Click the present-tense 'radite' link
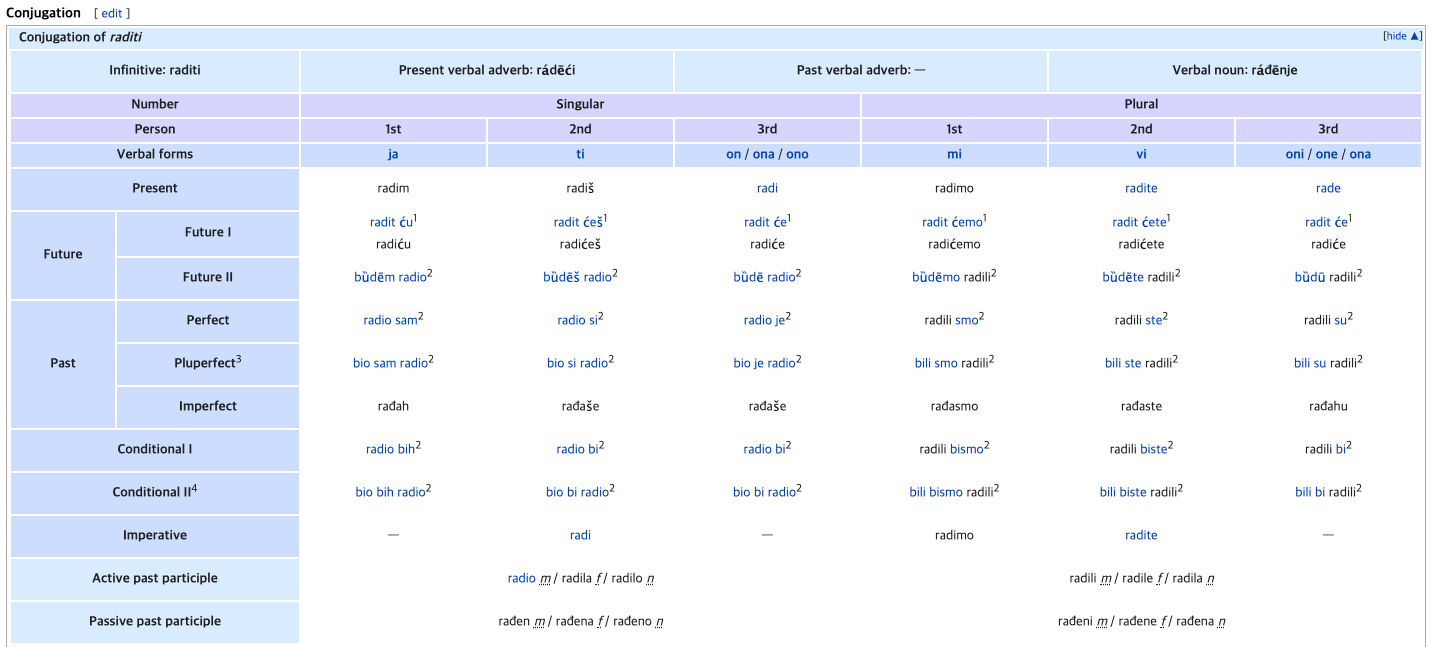 tap(1141, 188)
